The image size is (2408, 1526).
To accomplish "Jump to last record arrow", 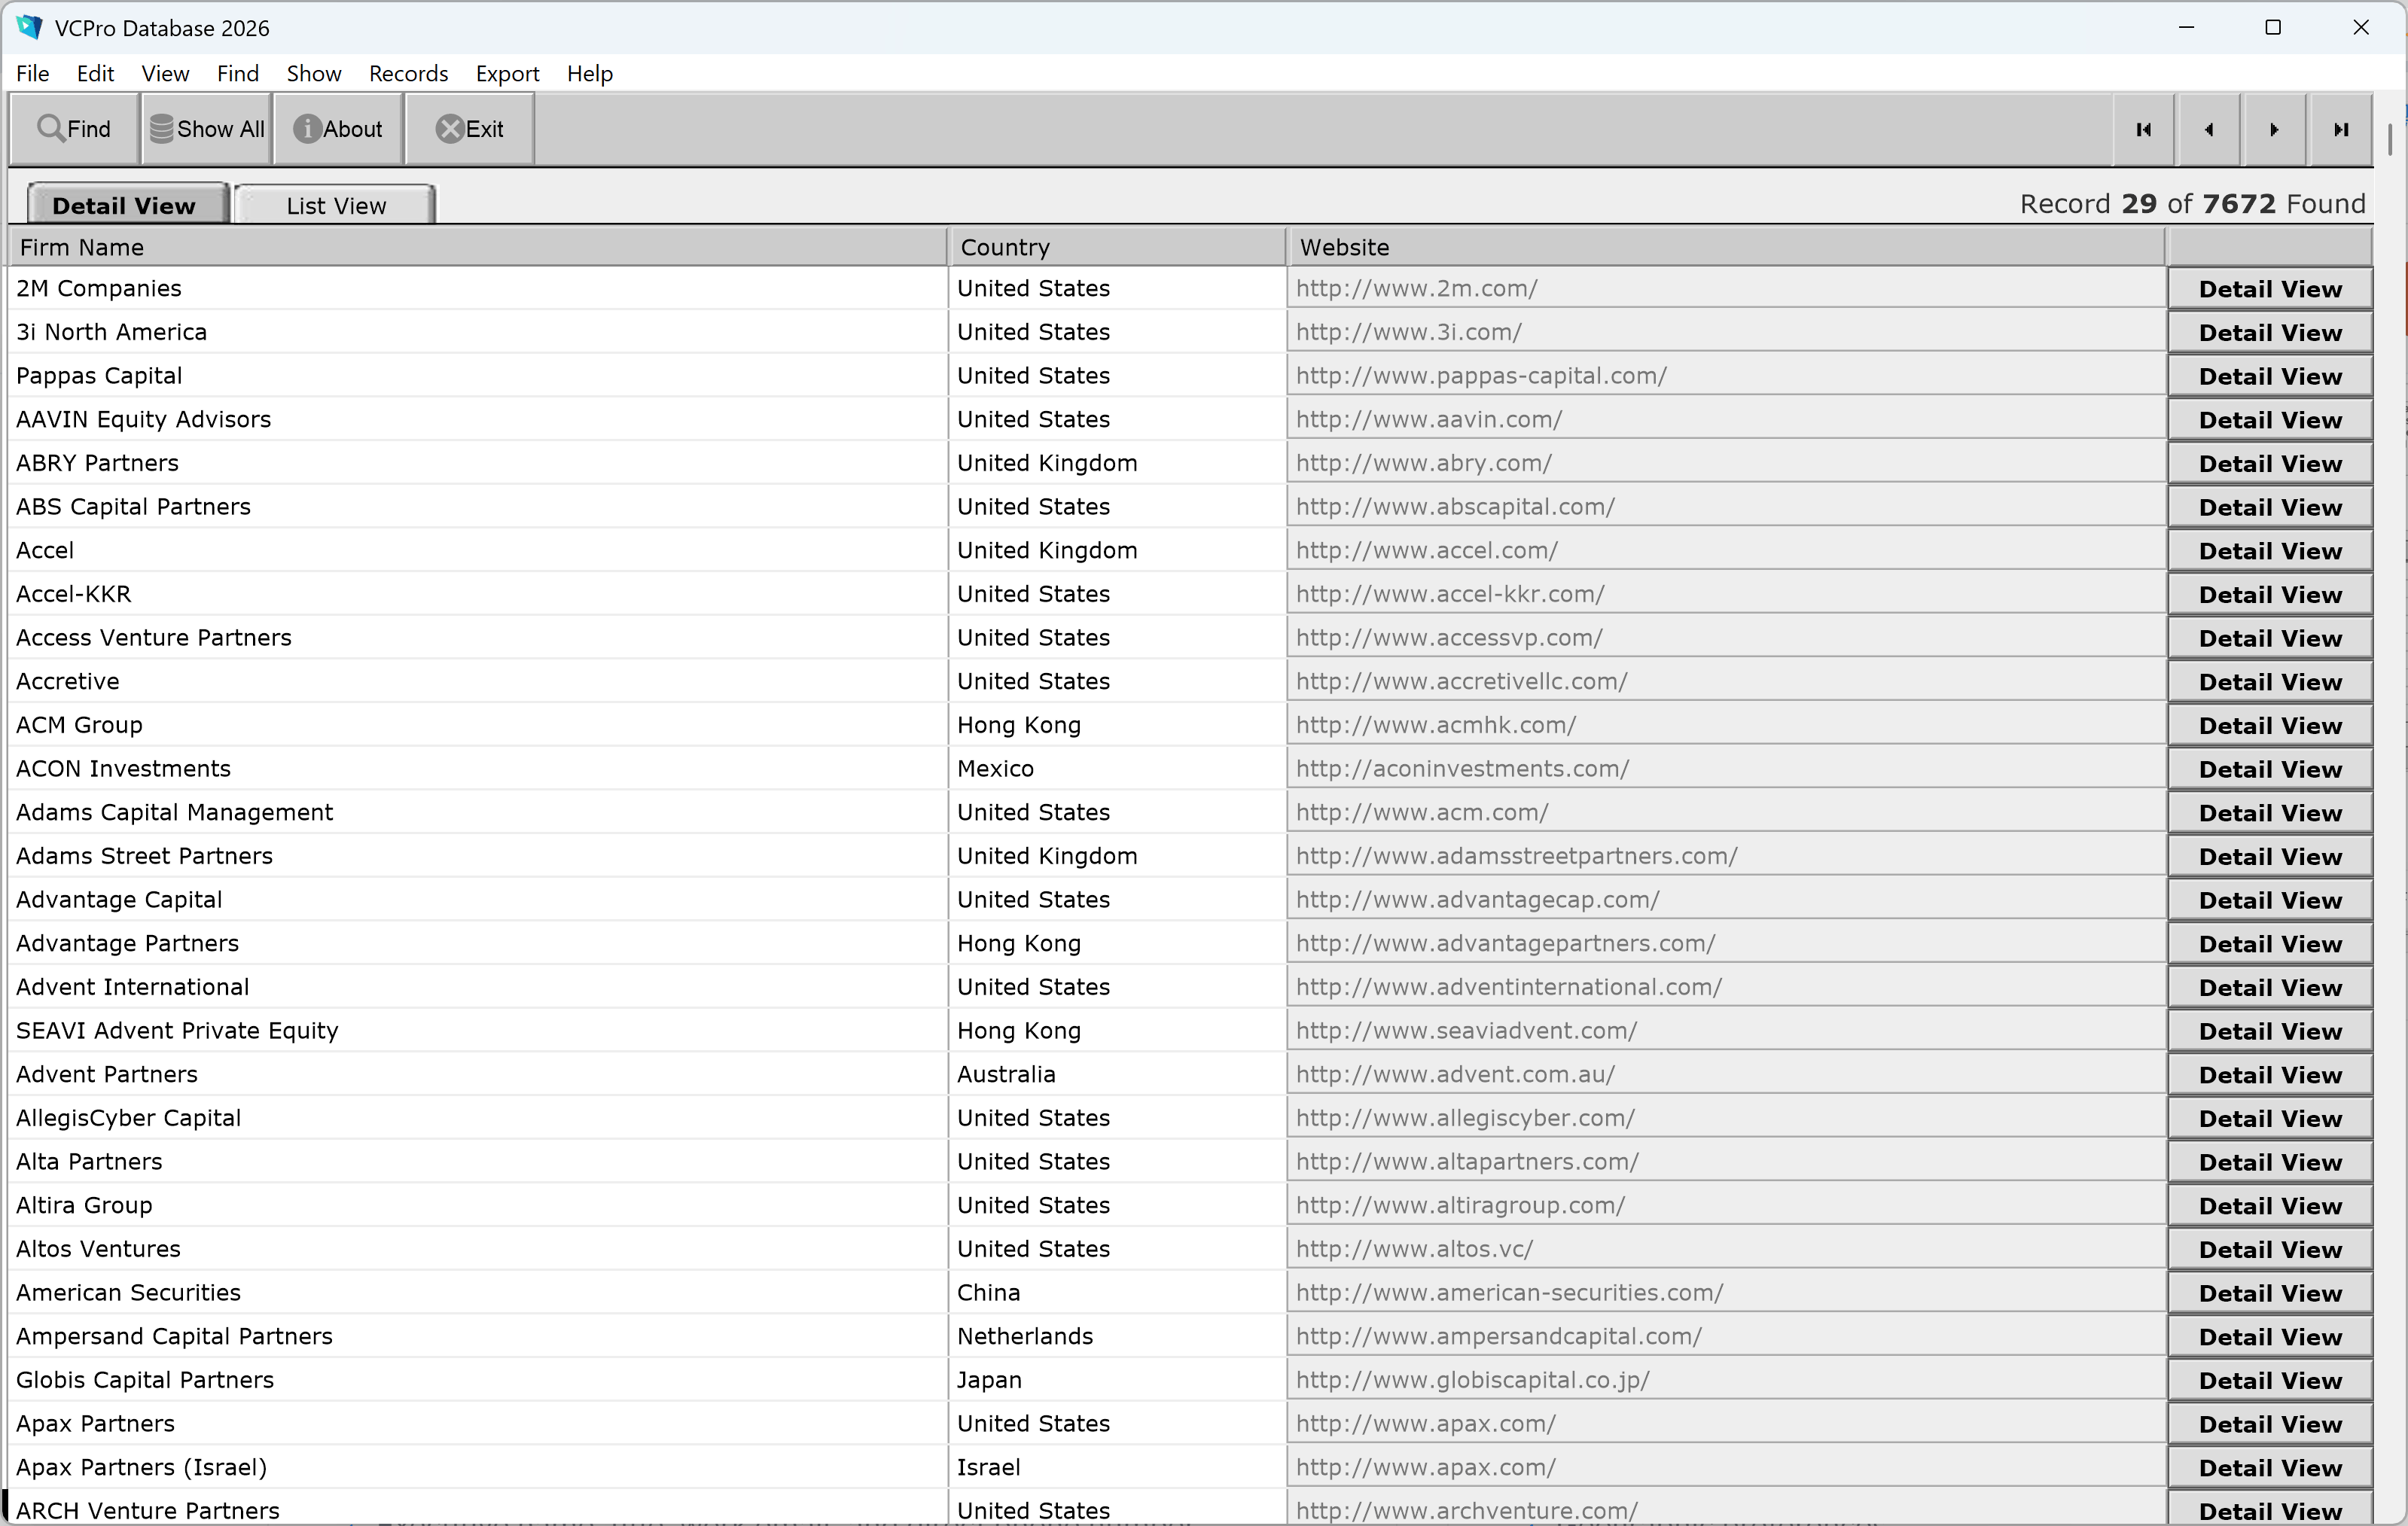I will (2341, 130).
